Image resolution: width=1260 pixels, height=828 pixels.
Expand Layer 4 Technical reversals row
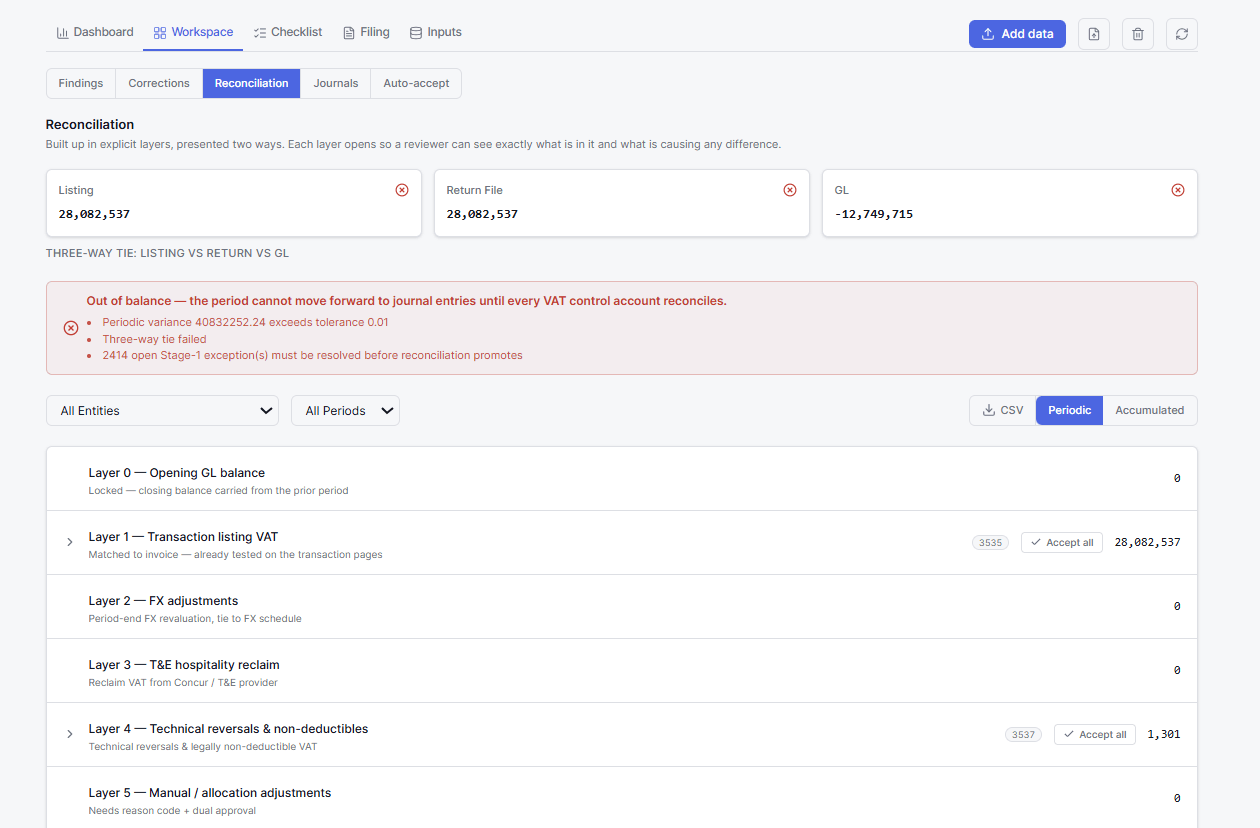tap(70, 734)
